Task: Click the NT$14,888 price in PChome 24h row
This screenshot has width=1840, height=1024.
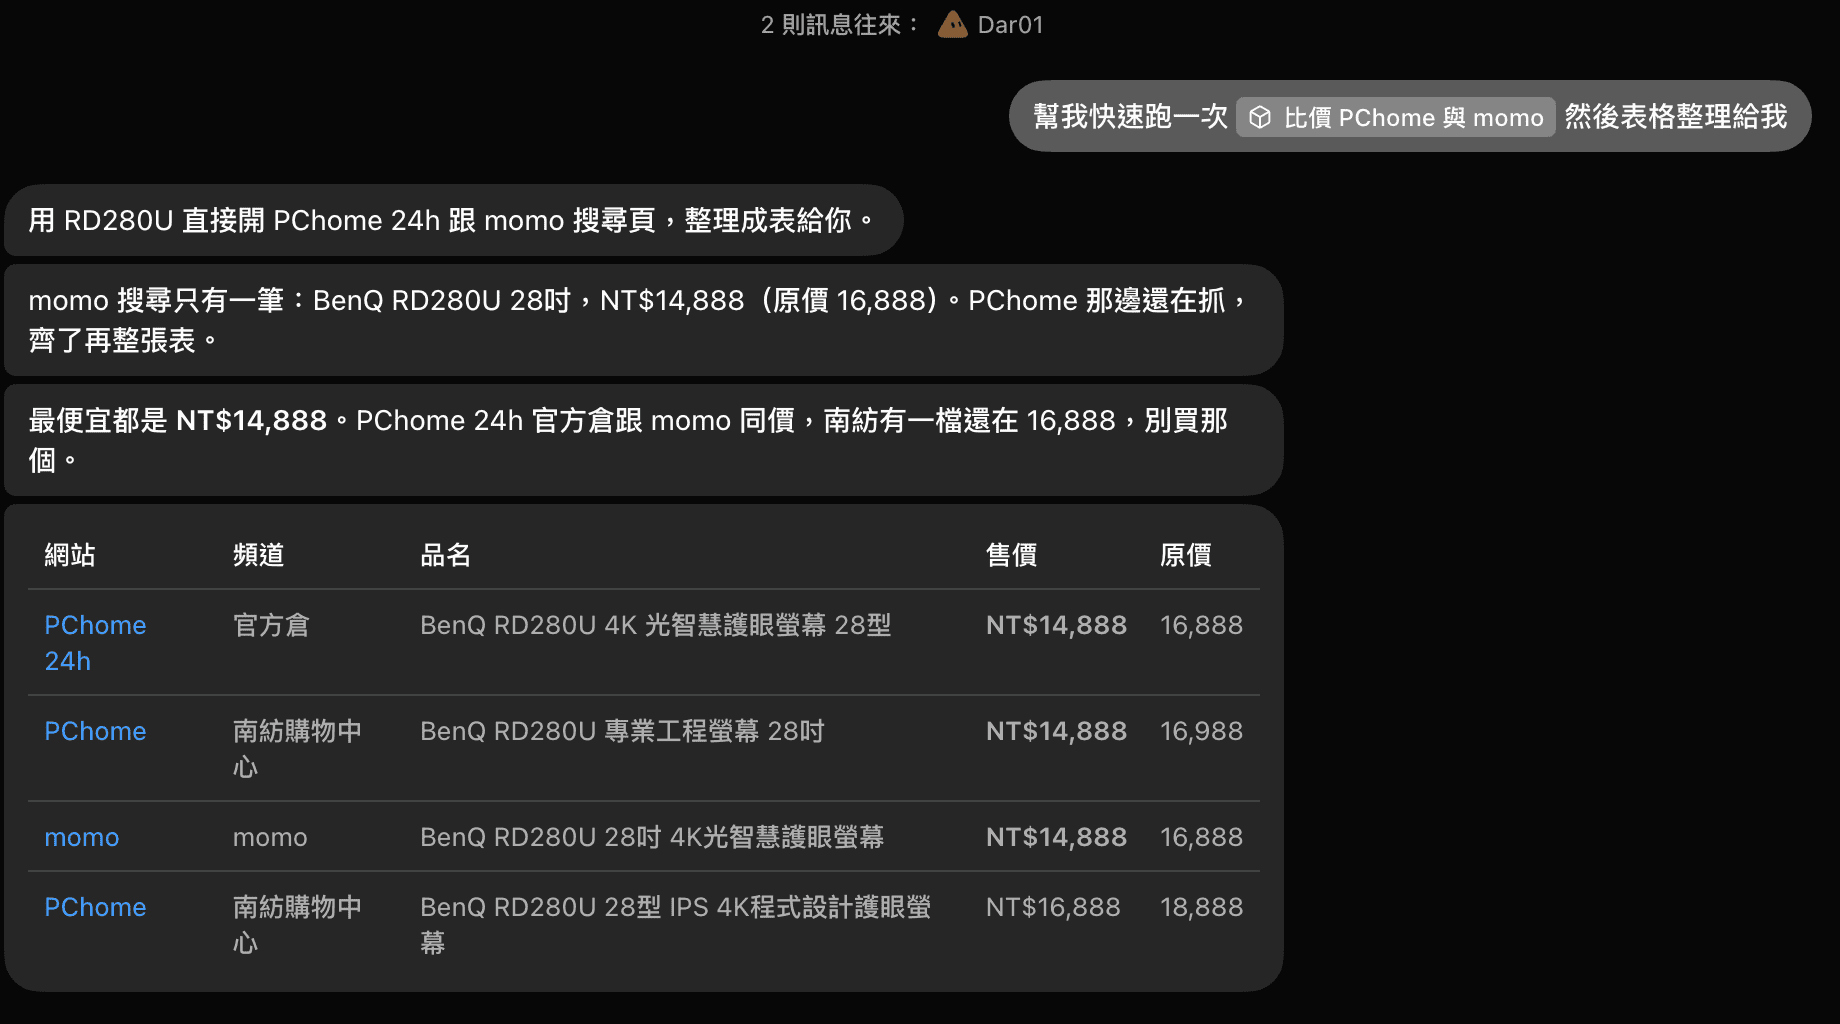Action: click(x=1056, y=625)
